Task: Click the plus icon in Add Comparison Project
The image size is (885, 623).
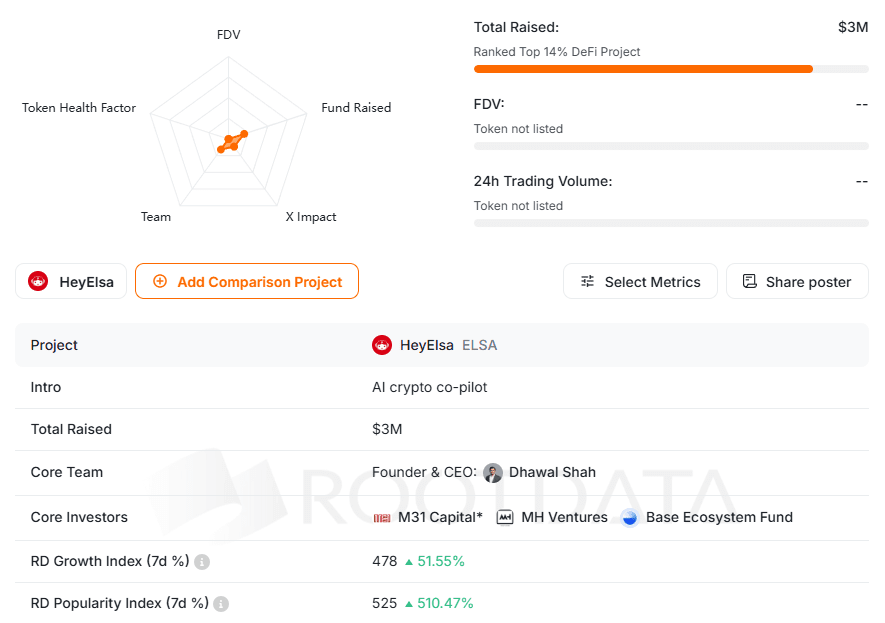Action: click(x=160, y=282)
